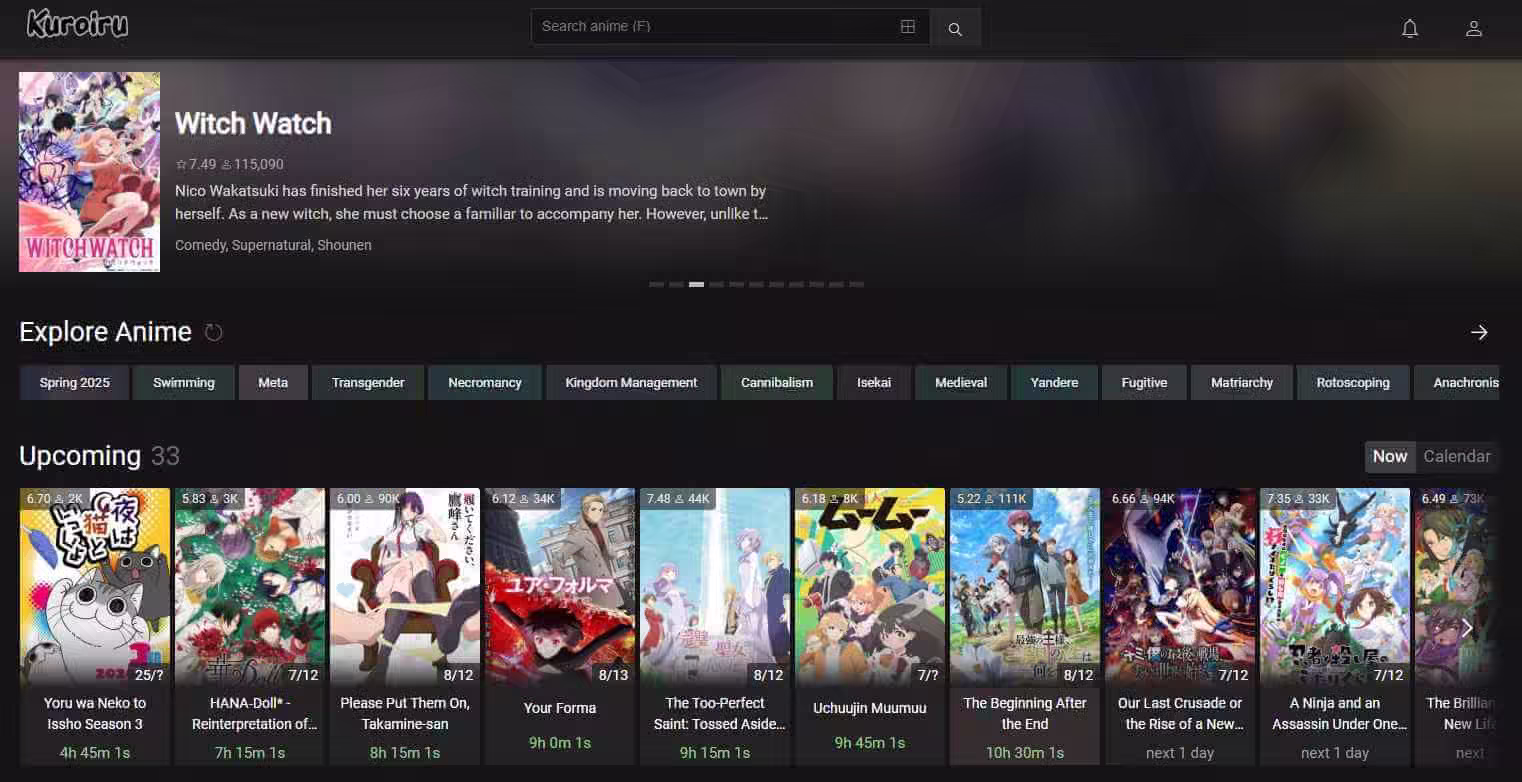
Task: Open A Ninja and an Assassin poster
Action: click(1335, 587)
